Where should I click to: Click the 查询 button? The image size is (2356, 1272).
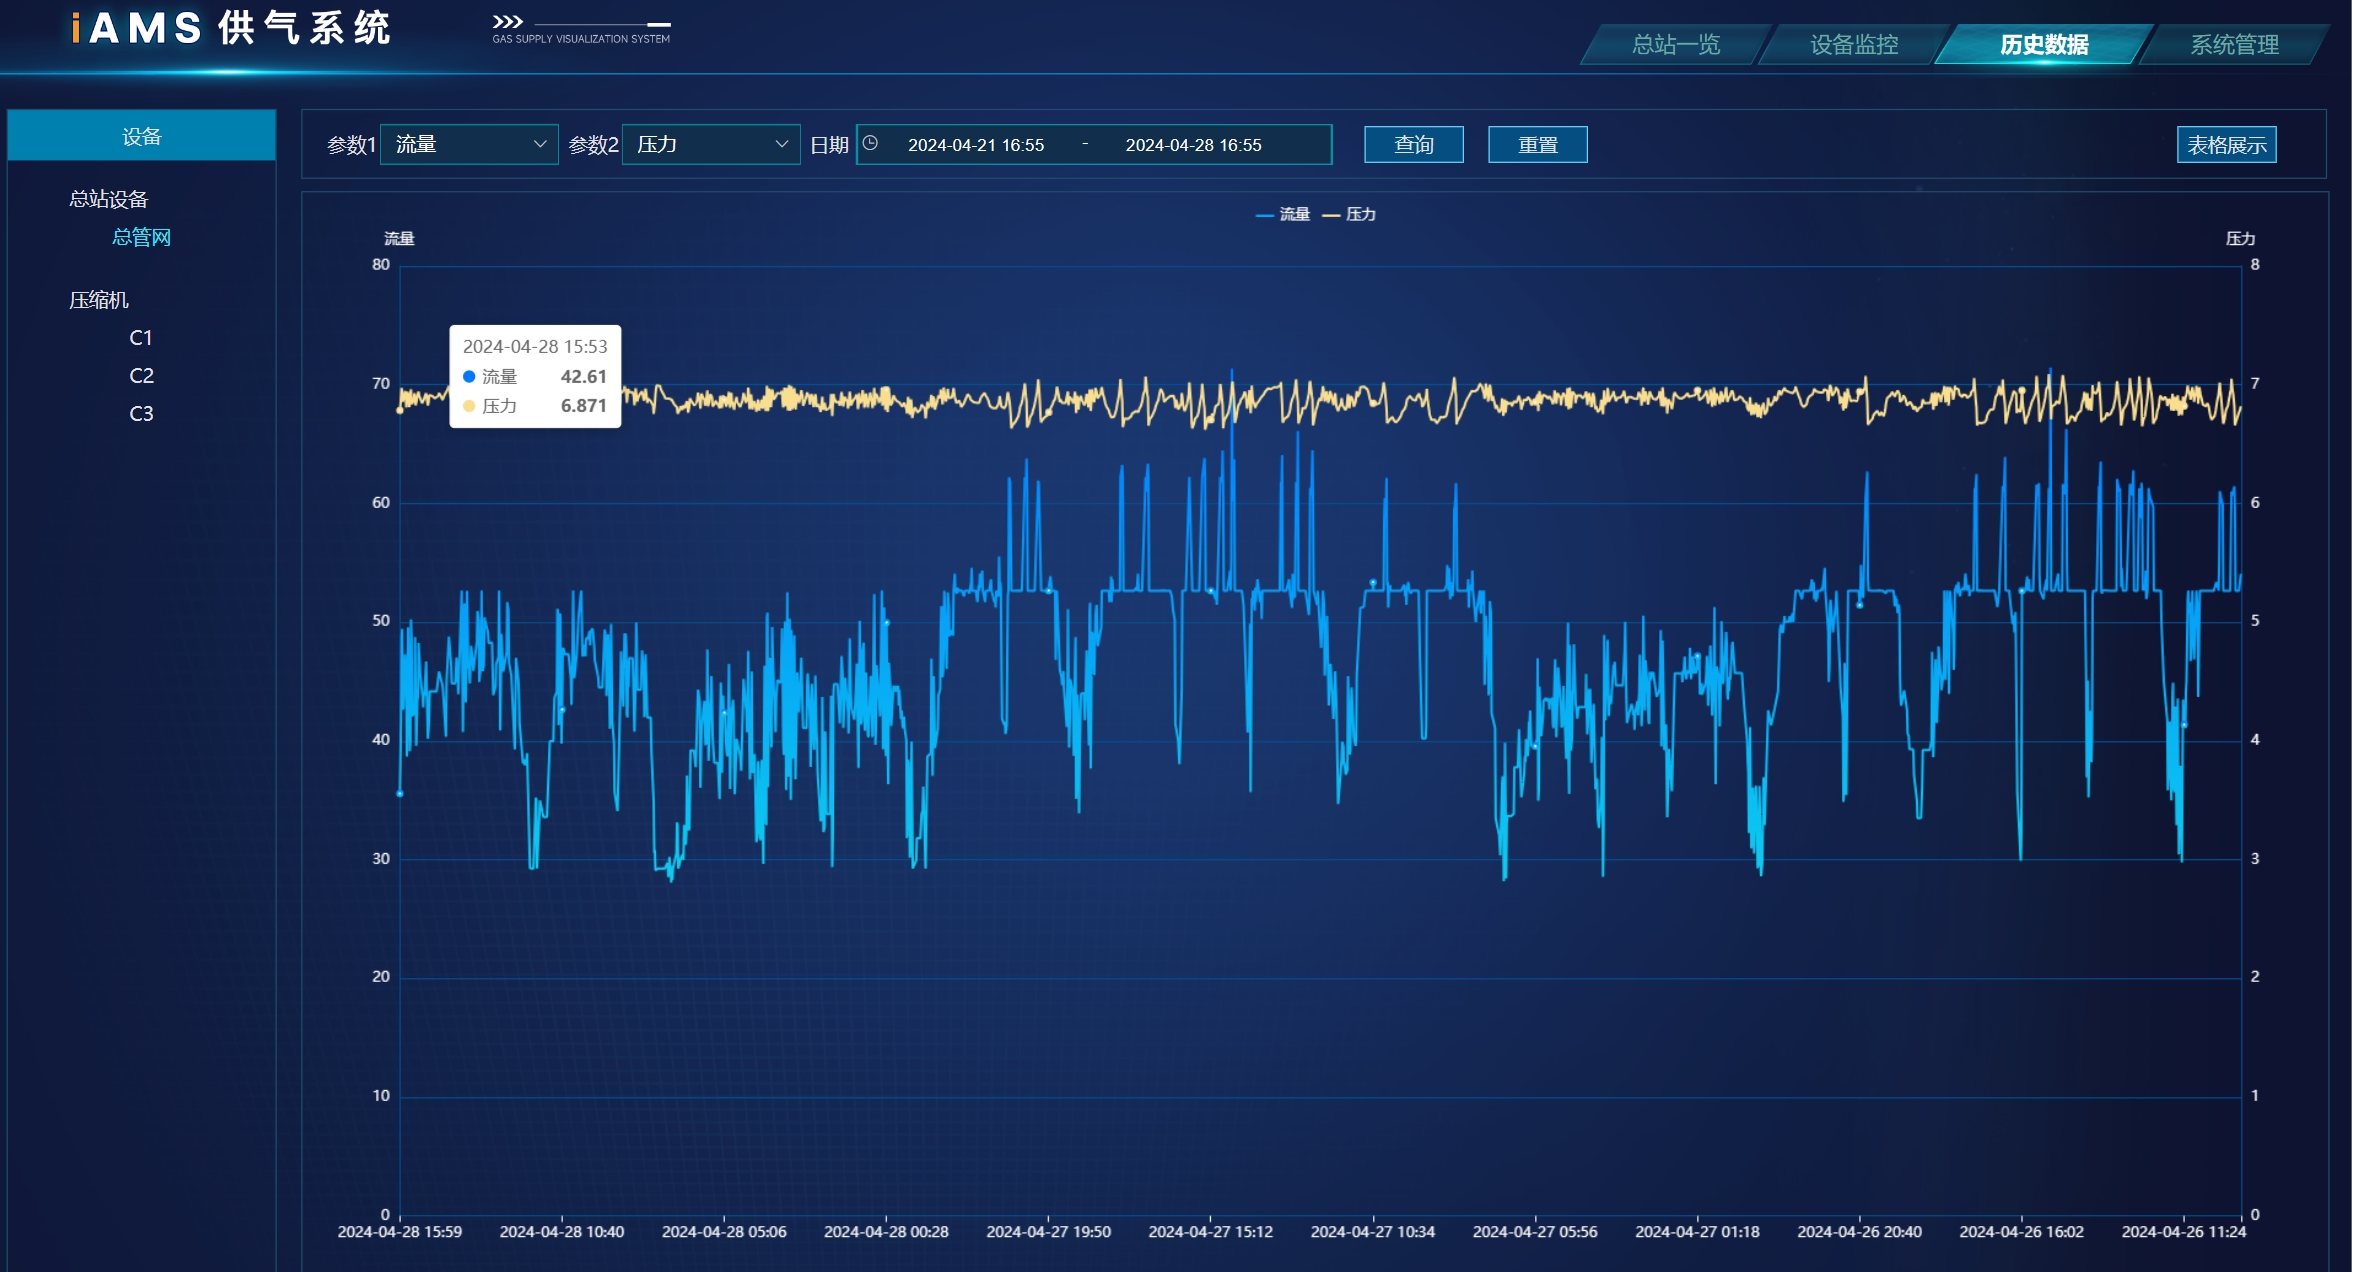[x=1414, y=145]
